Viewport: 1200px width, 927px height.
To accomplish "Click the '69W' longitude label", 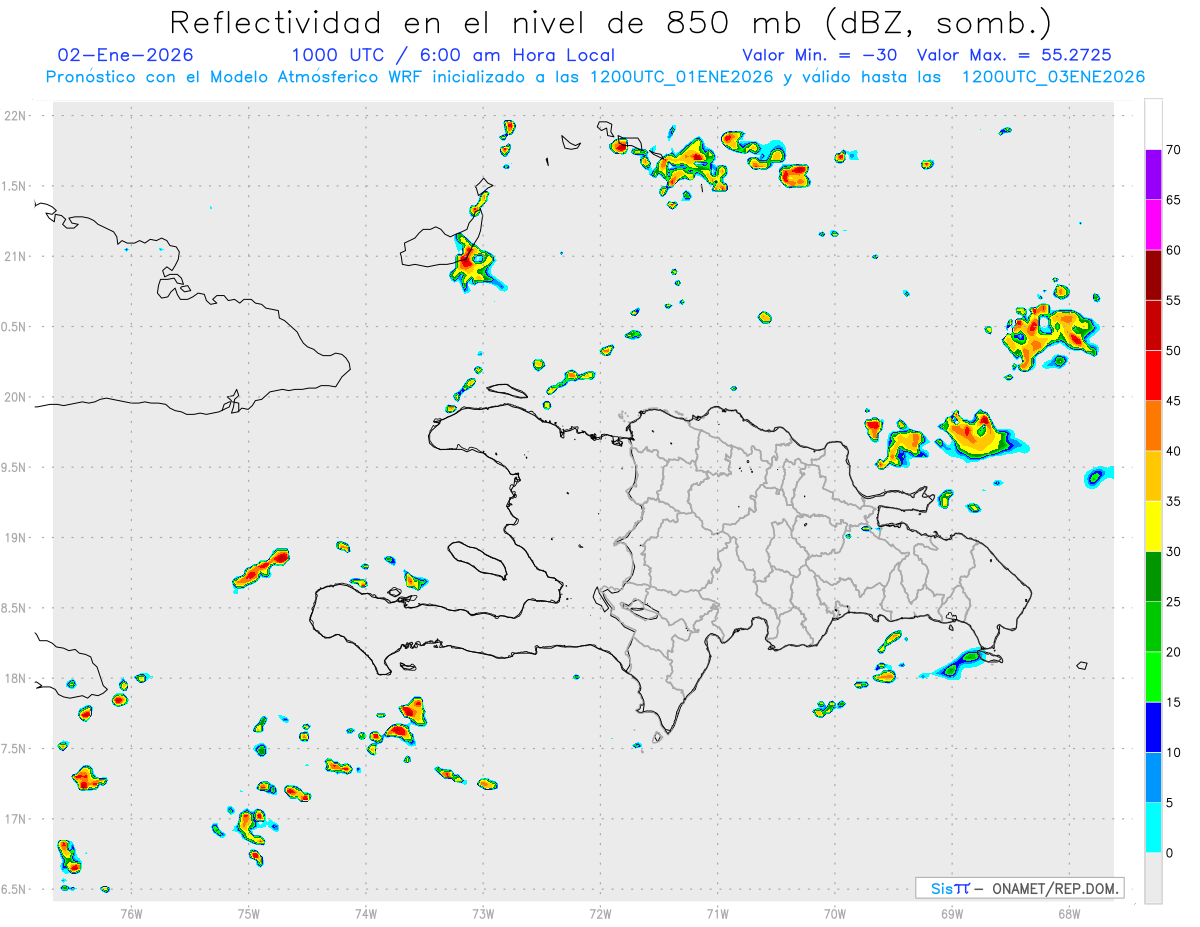I will 951,913.
